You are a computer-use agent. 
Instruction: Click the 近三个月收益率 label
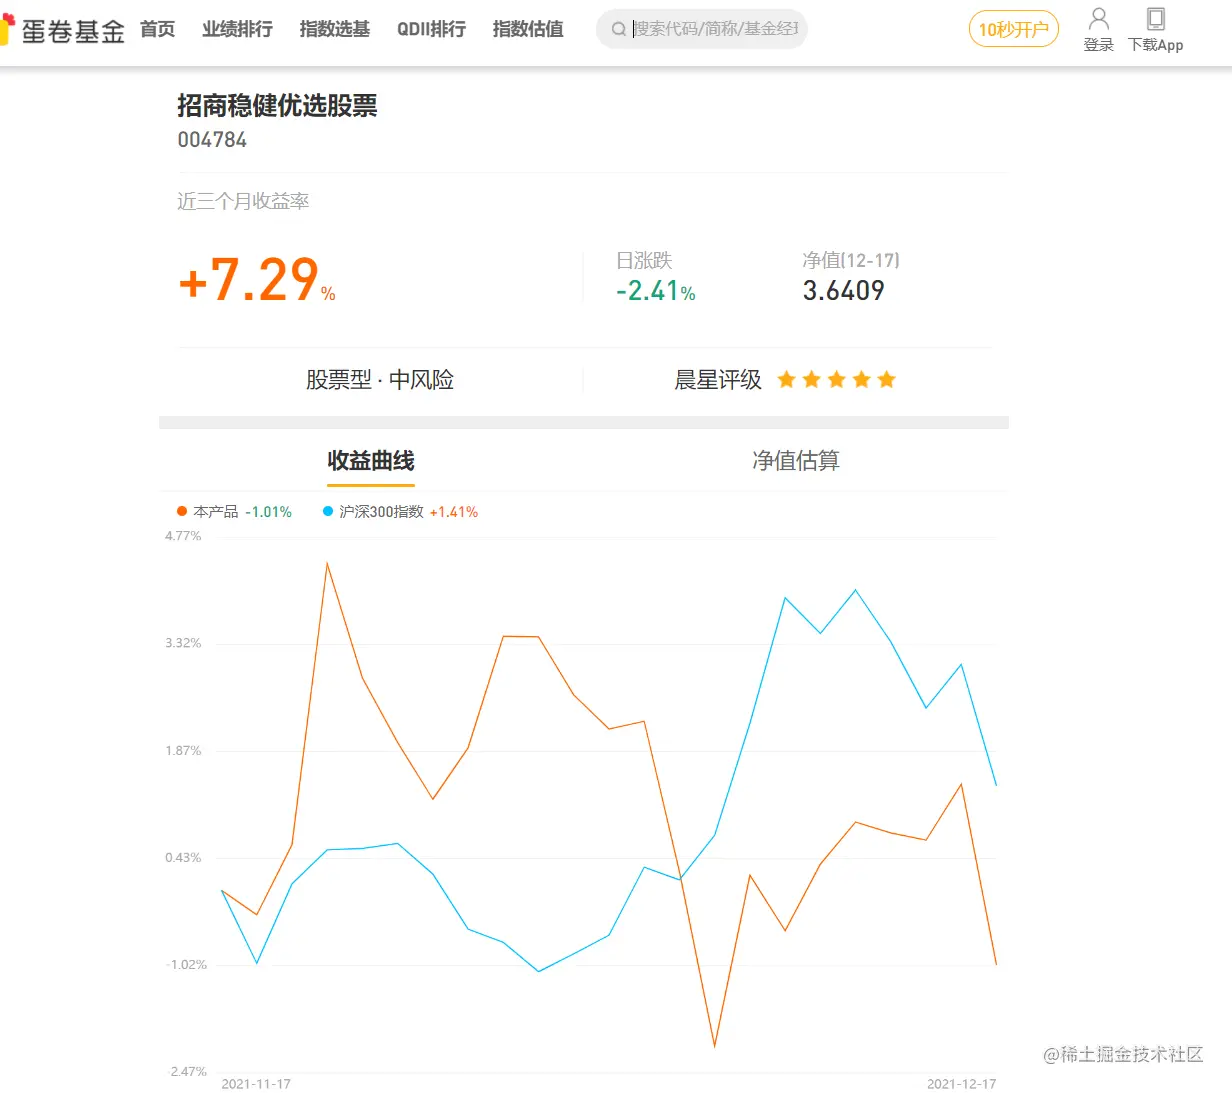pos(243,201)
